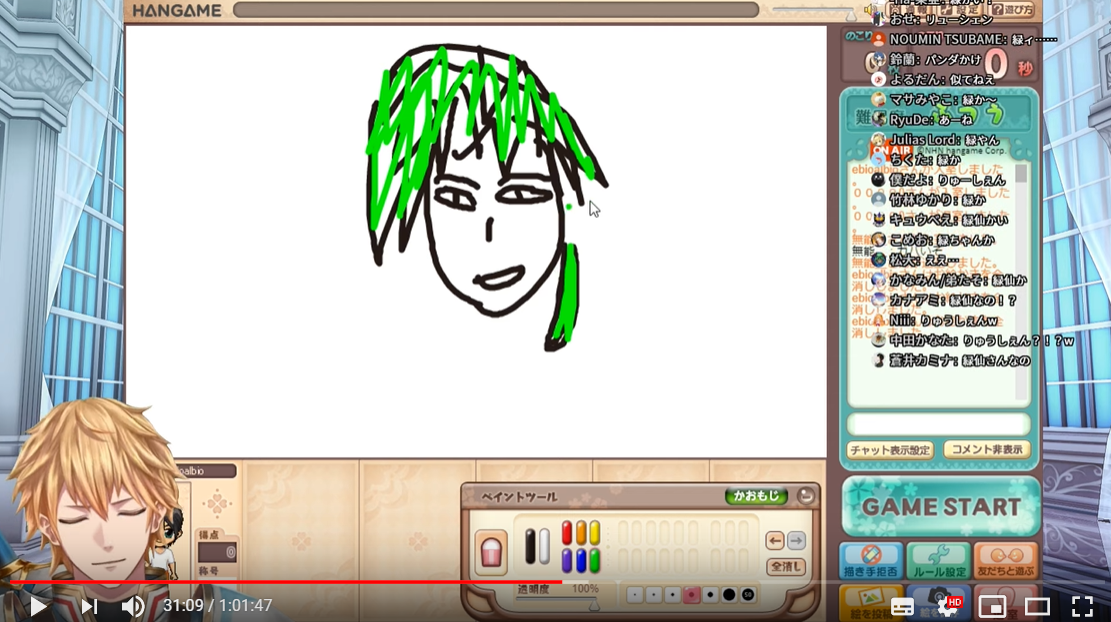Select the third brush size
The image size is (1111, 622).
(673, 595)
